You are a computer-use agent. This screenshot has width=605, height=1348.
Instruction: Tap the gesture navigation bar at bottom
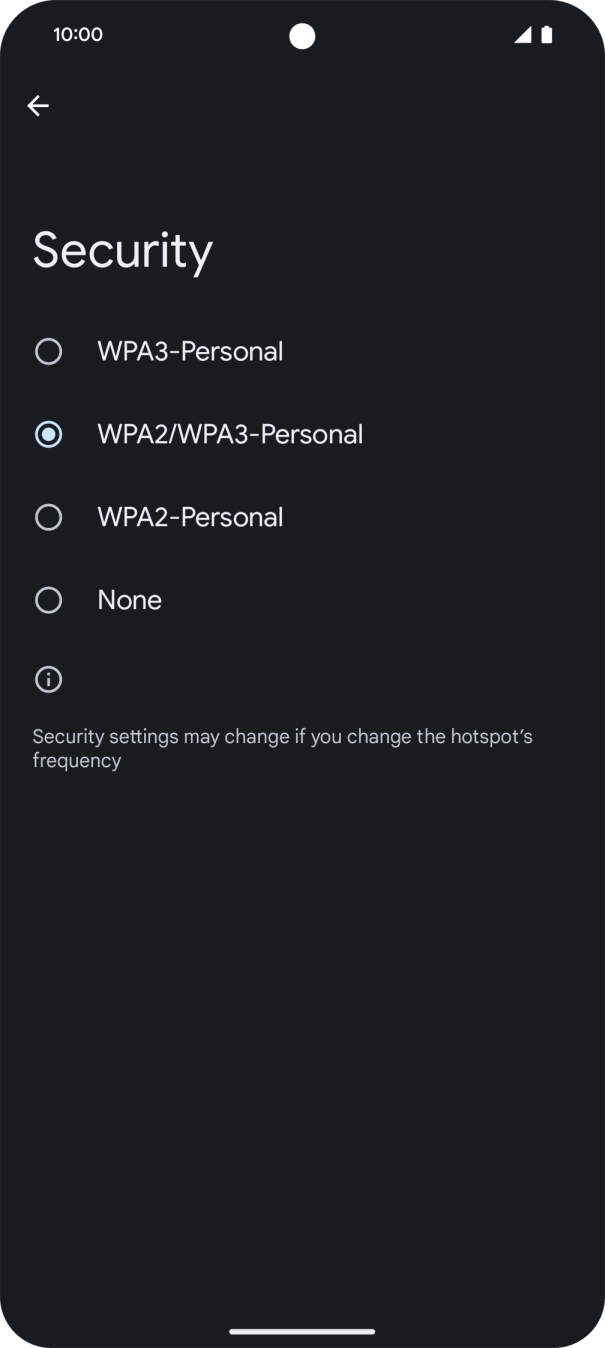[302, 1332]
